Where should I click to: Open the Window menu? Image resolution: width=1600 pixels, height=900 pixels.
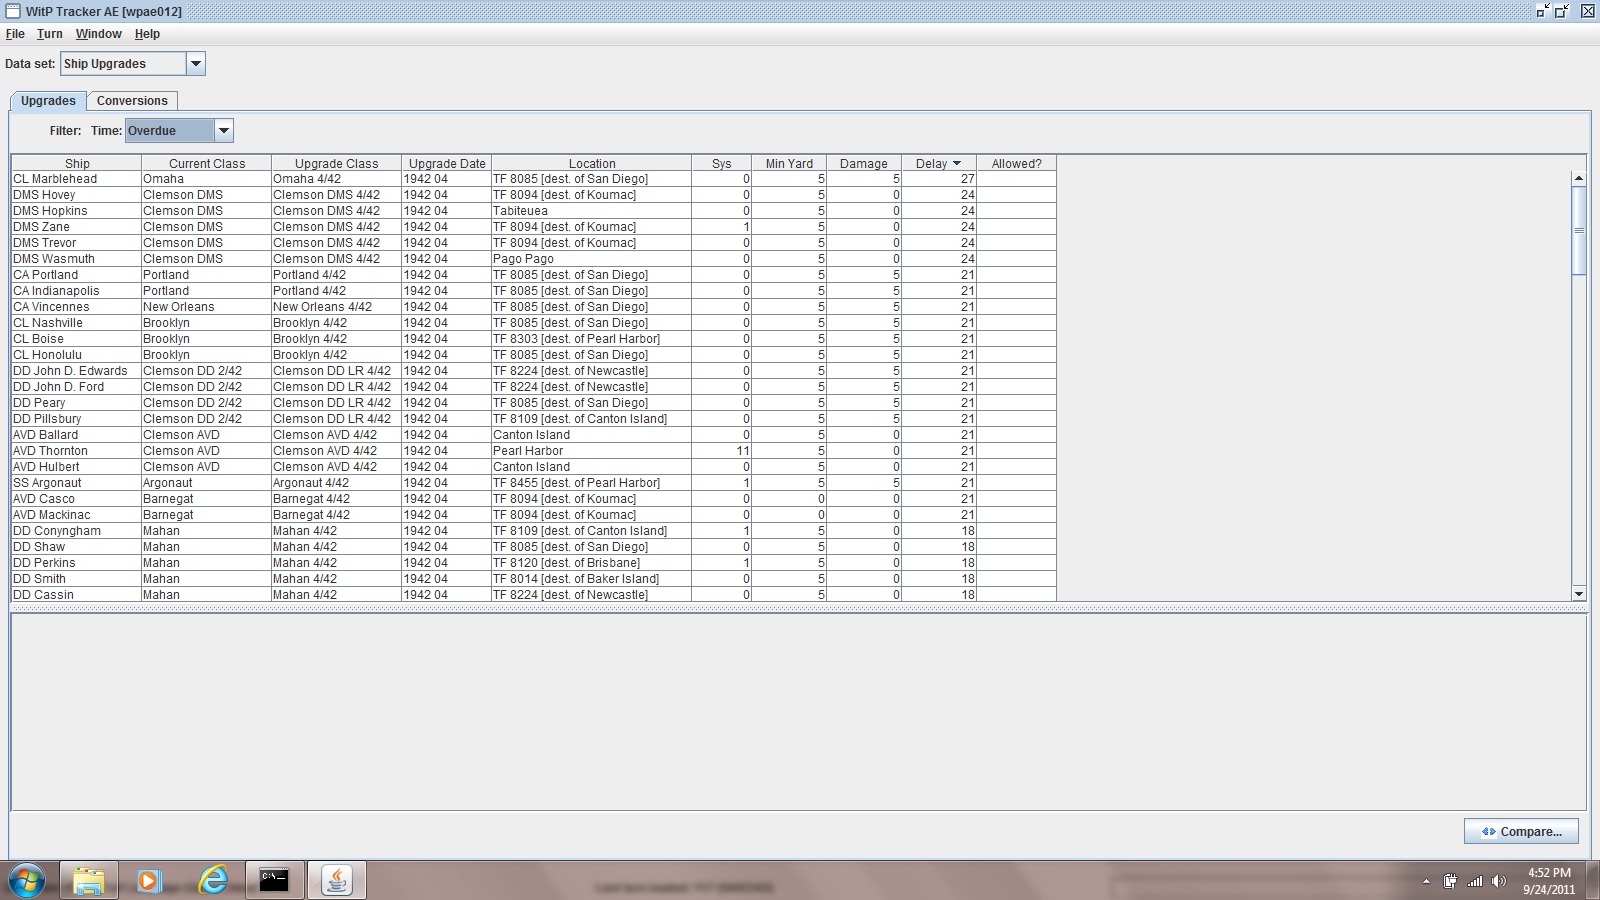99,34
